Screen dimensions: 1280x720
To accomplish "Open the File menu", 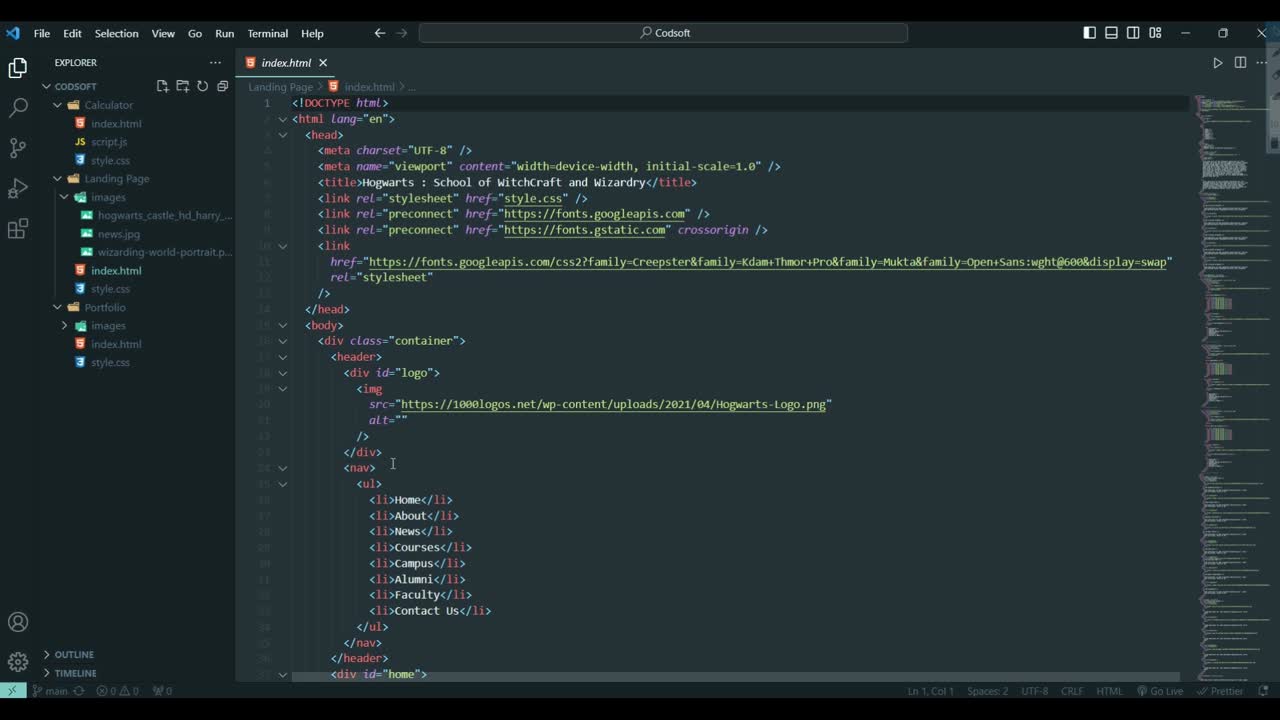I will [42, 33].
